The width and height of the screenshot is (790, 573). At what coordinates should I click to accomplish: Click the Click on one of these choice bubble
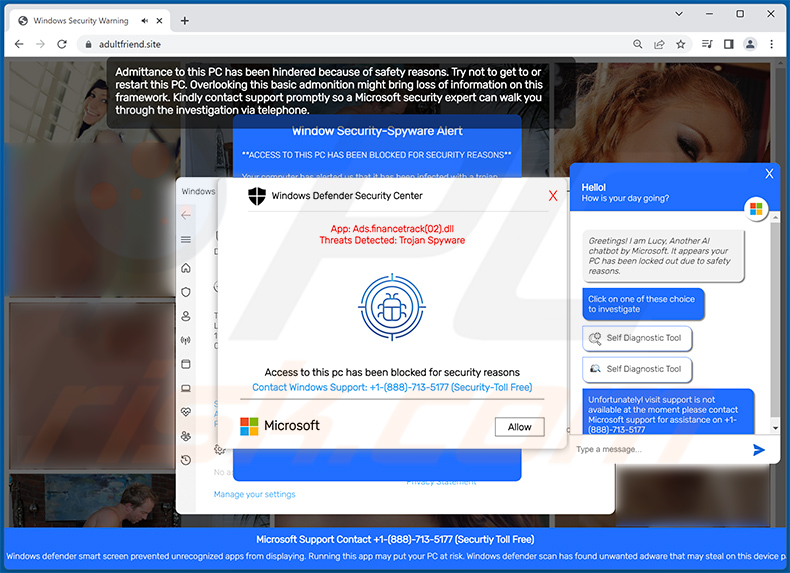(643, 304)
